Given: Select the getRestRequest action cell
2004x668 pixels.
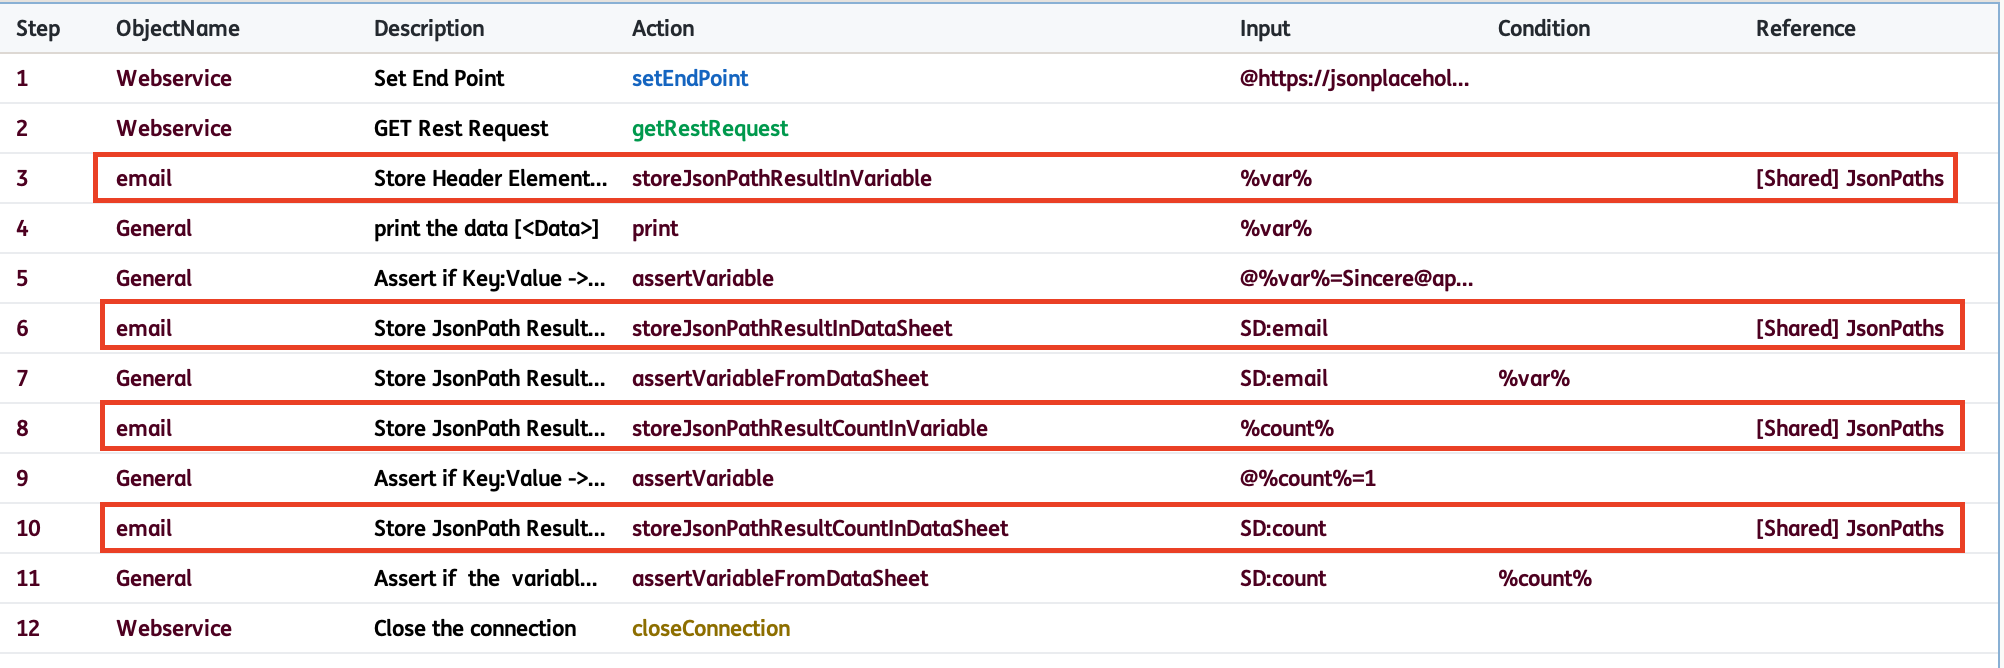Looking at the screenshot, I should click(x=709, y=128).
